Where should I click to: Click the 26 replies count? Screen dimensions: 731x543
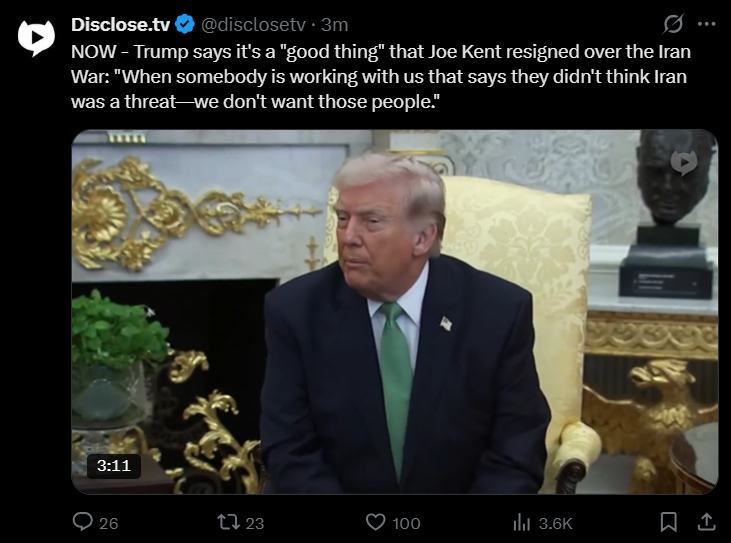[109, 523]
